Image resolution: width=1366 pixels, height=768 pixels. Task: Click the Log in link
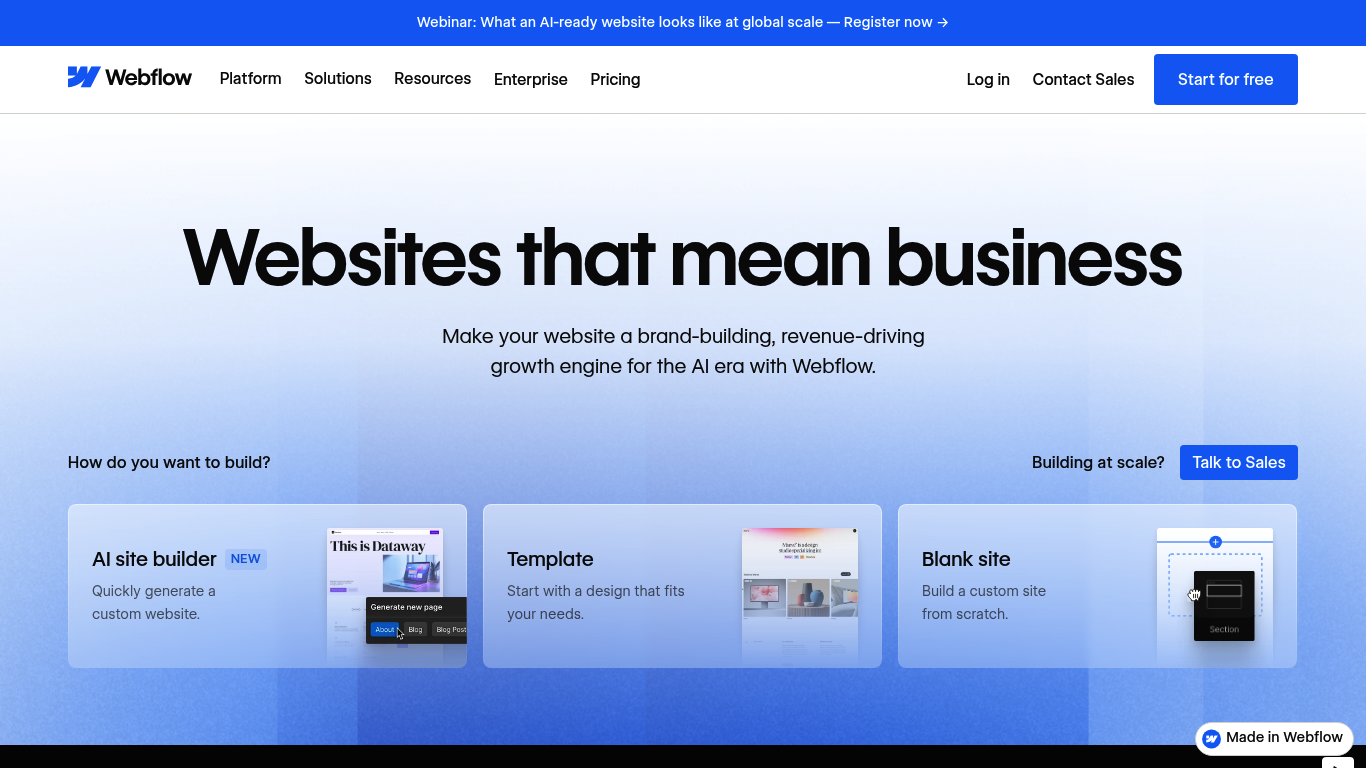[x=987, y=79]
